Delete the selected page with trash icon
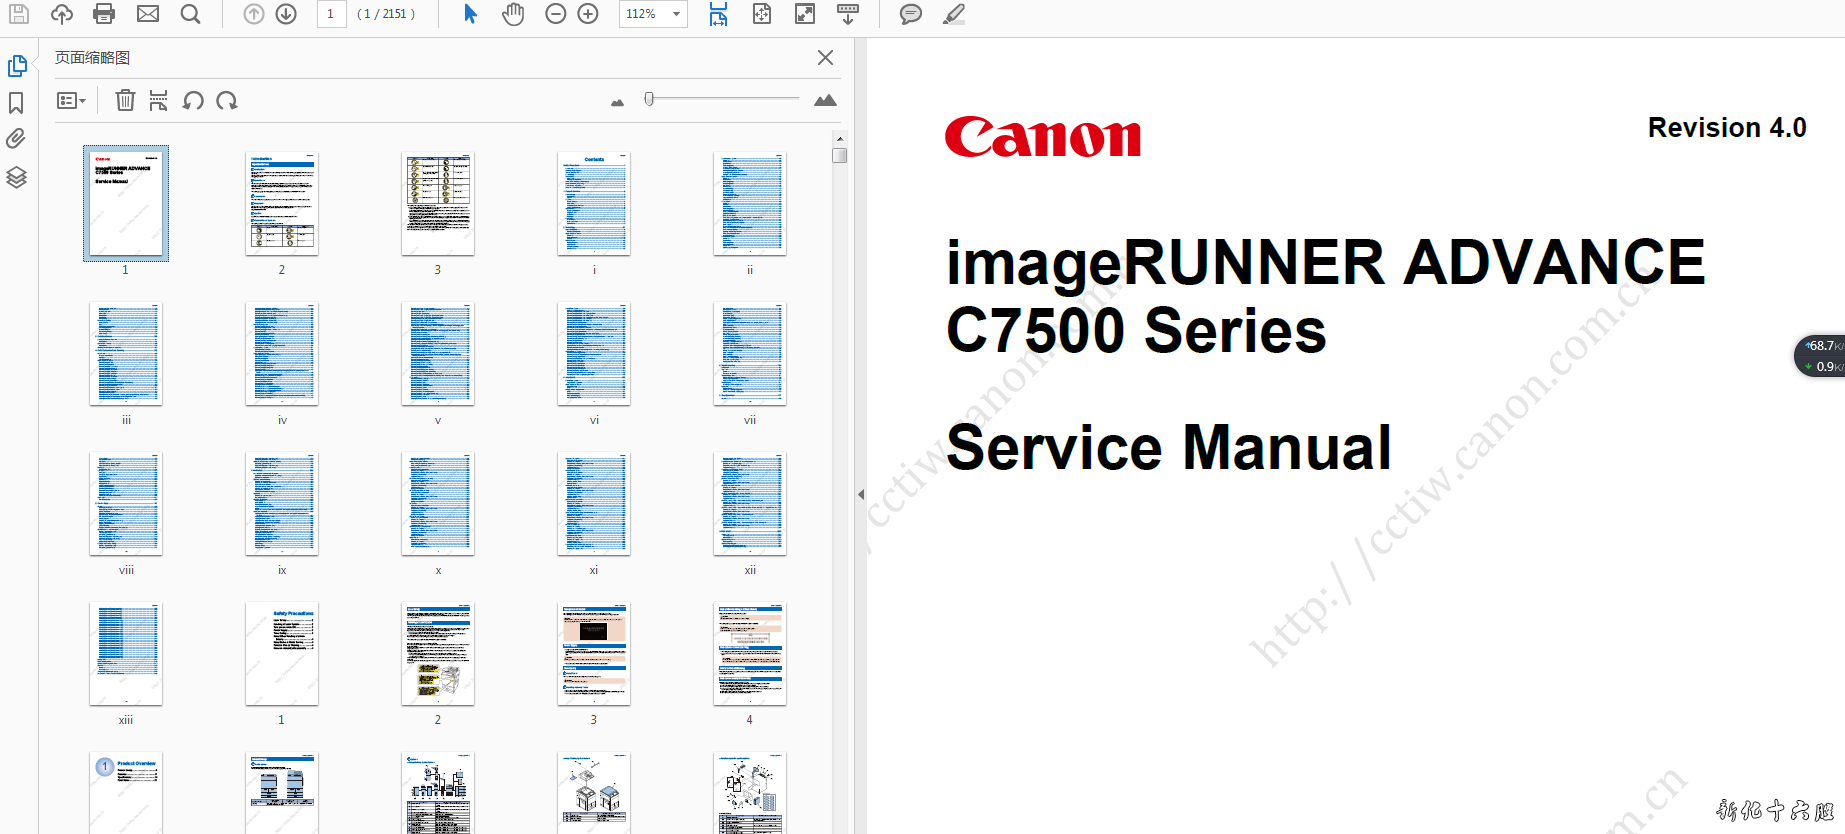 pyautogui.click(x=125, y=100)
